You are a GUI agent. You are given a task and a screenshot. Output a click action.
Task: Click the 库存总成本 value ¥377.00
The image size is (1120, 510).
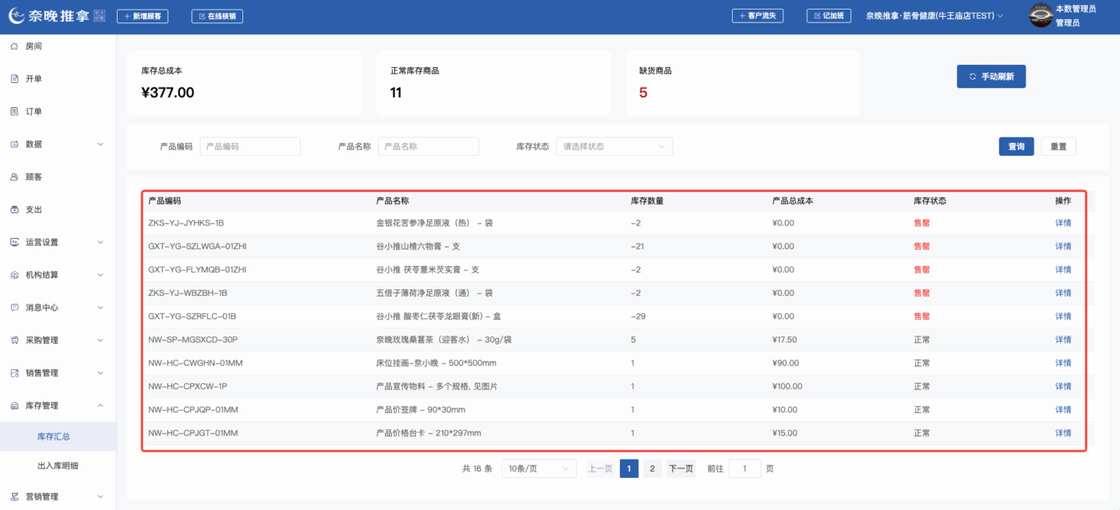(x=168, y=93)
